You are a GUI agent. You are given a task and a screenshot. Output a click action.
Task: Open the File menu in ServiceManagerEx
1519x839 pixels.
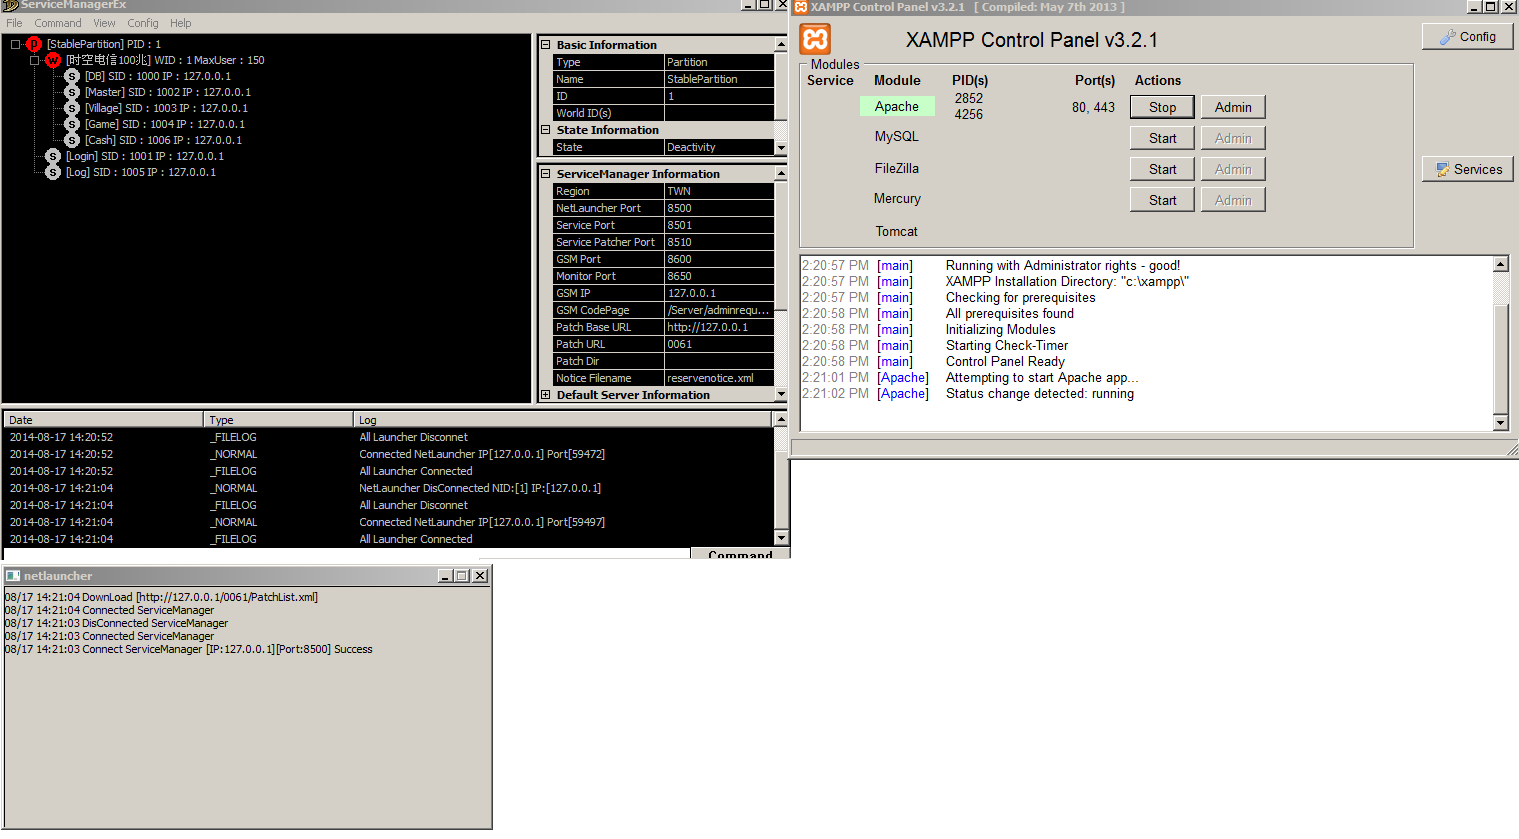(x=14, y=23)
